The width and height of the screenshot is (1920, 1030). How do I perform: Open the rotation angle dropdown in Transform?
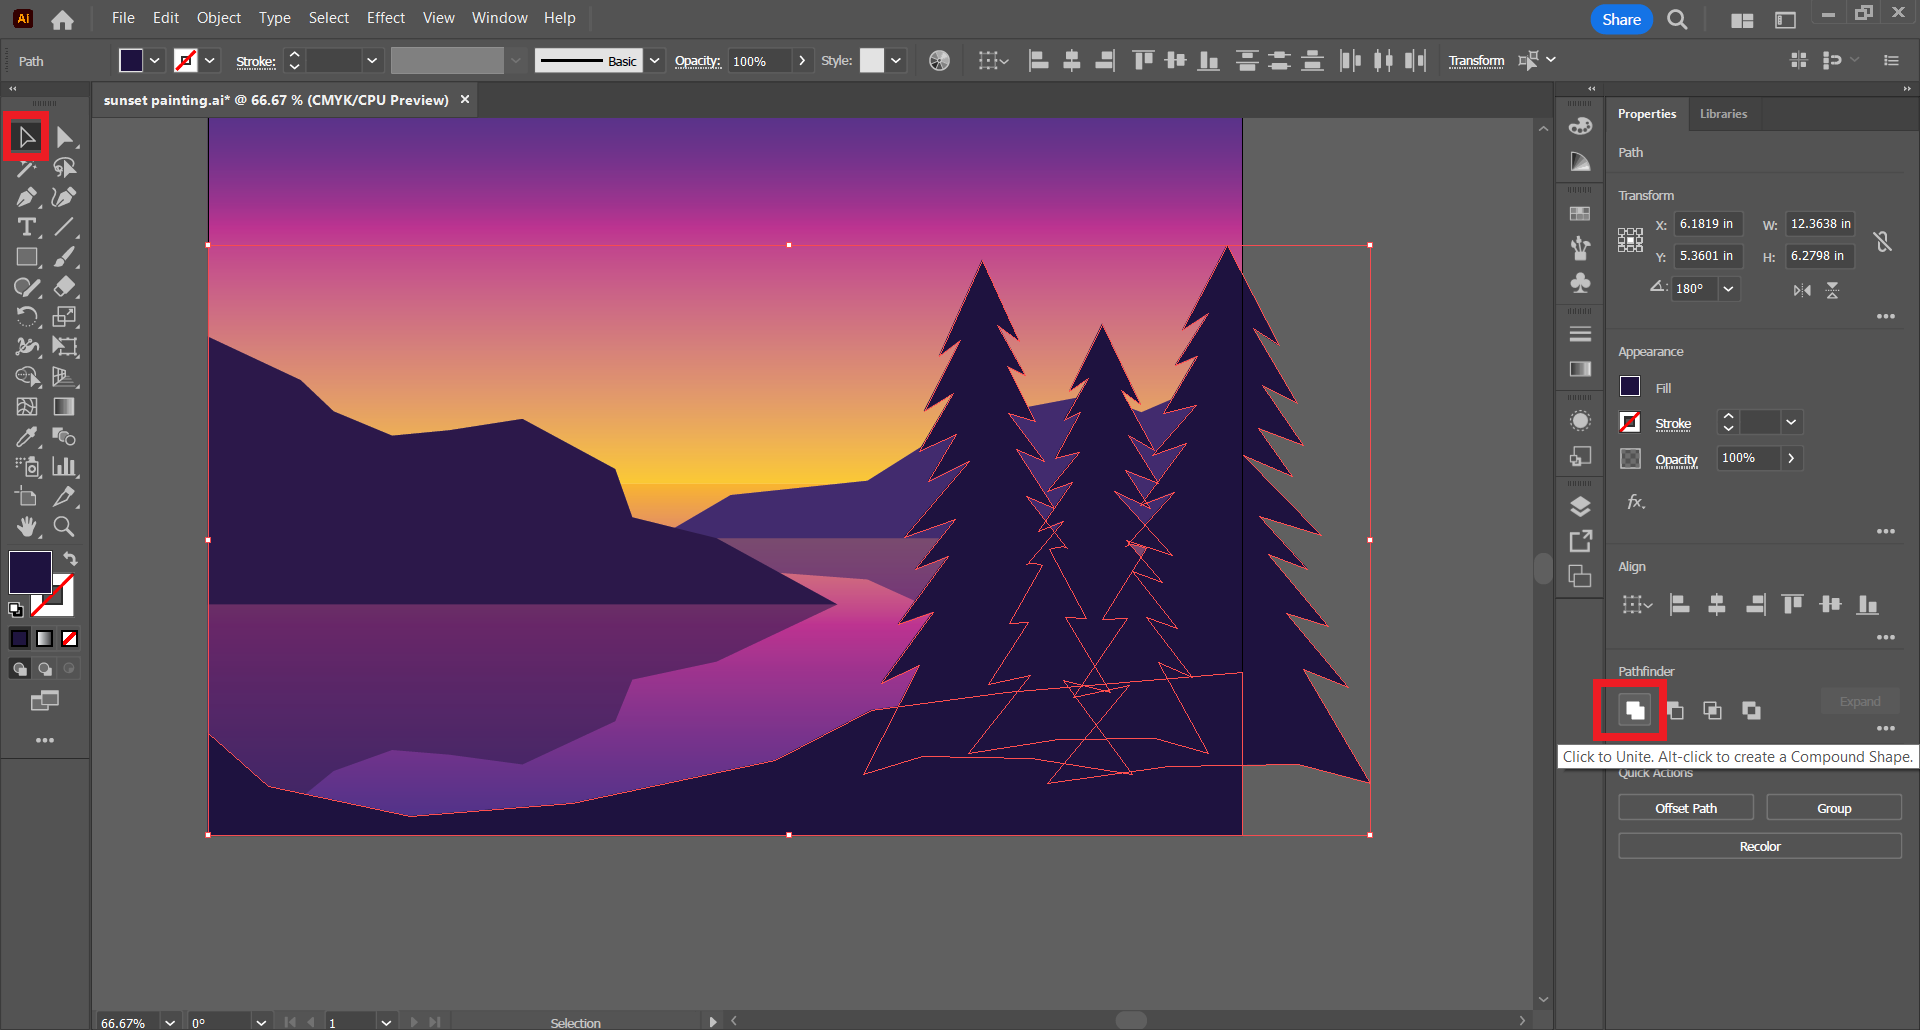point(1729,289)
